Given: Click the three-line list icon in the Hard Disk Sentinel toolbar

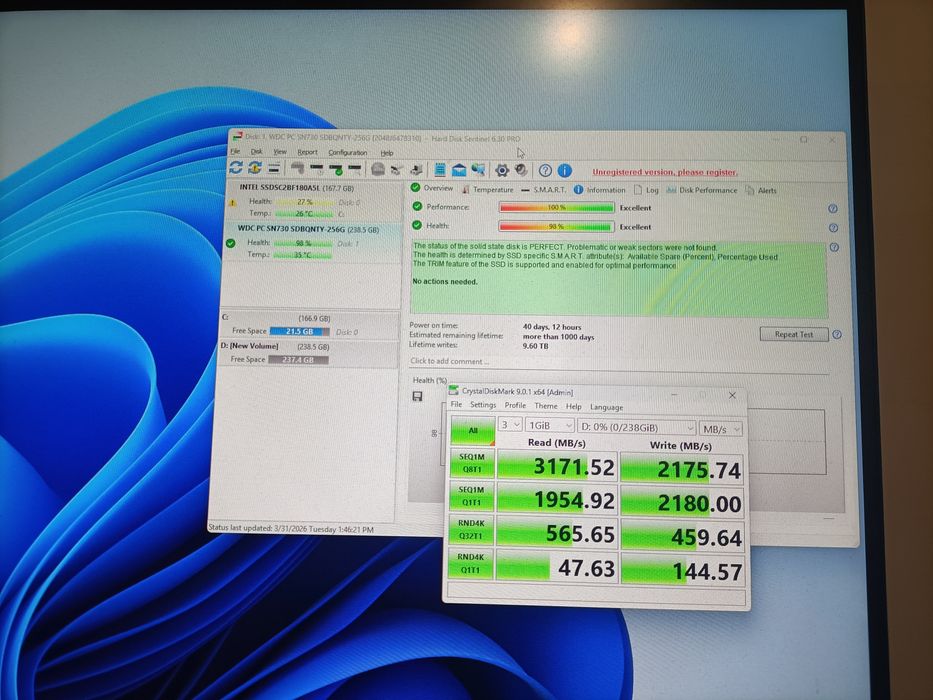Looking at the screenshot, I should pyautogui.click(x=274, y=169).
